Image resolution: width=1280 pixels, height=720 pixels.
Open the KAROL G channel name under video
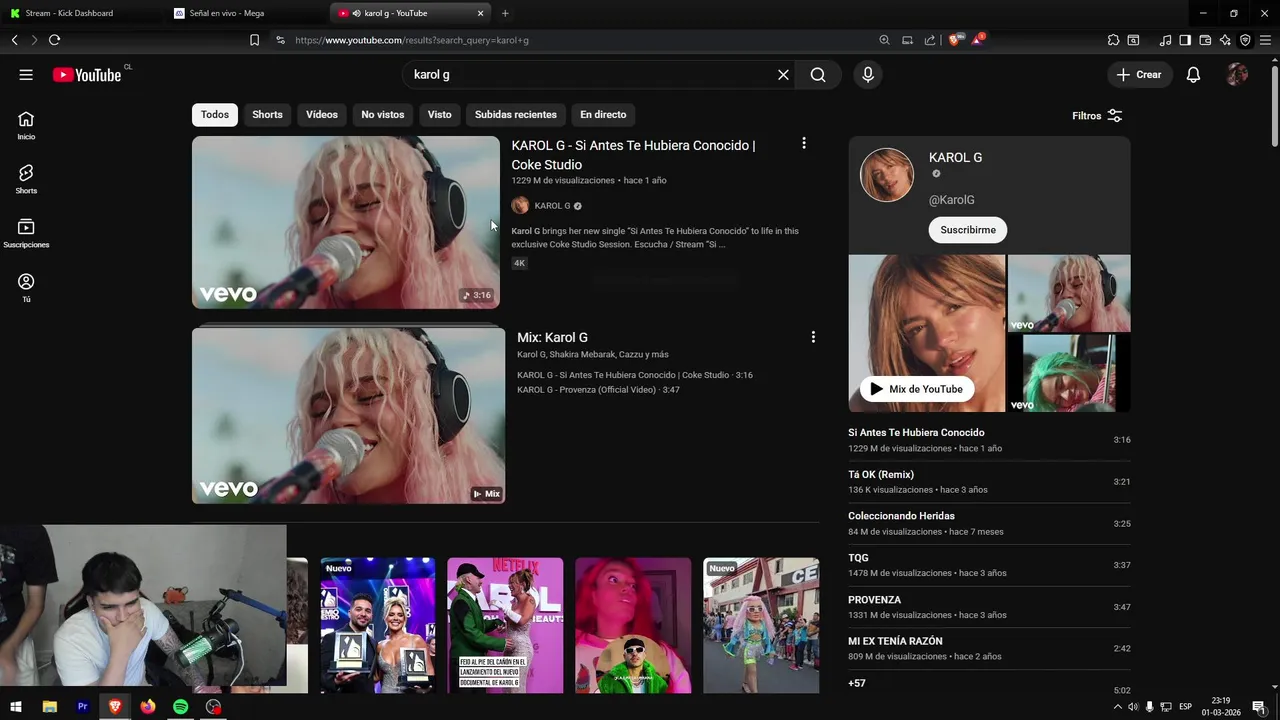552,206
